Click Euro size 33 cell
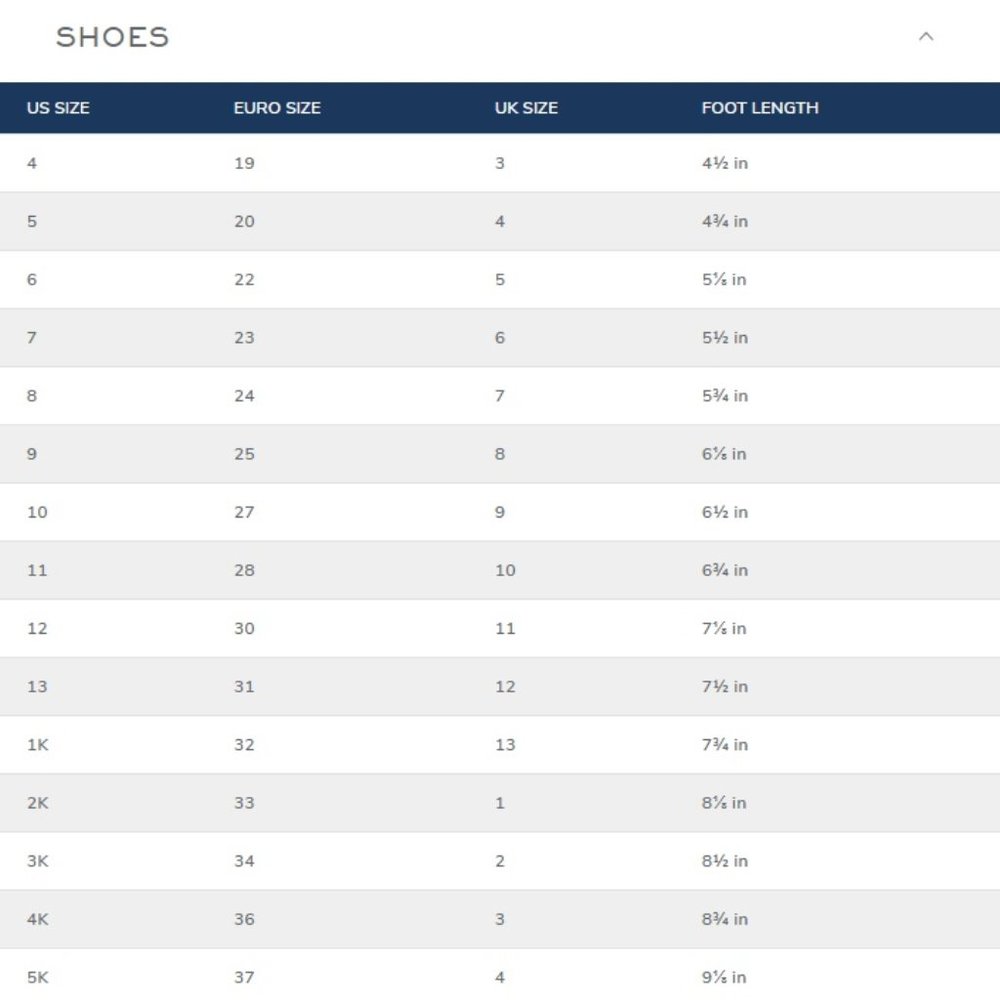Image resolution: width=1000 pixels, height=1000 pixels. [244, 803]
